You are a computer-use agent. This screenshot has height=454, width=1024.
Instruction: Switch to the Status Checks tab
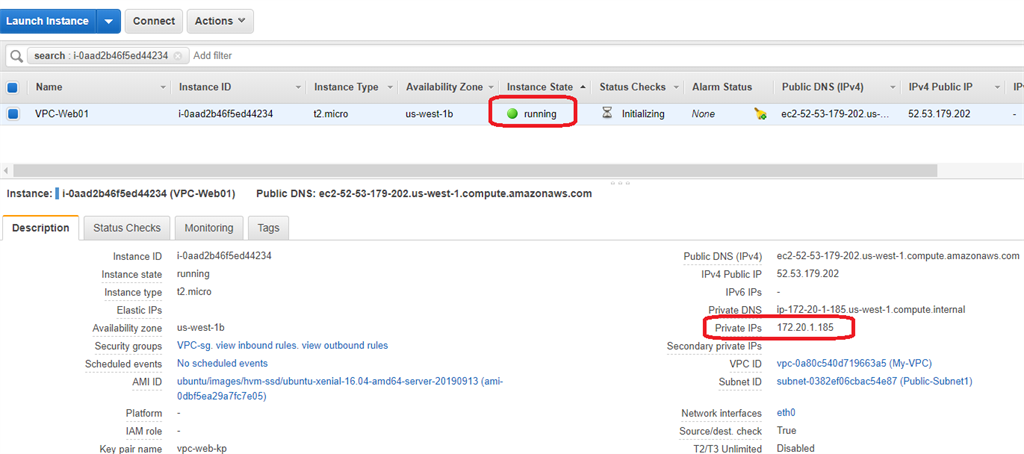127,228
